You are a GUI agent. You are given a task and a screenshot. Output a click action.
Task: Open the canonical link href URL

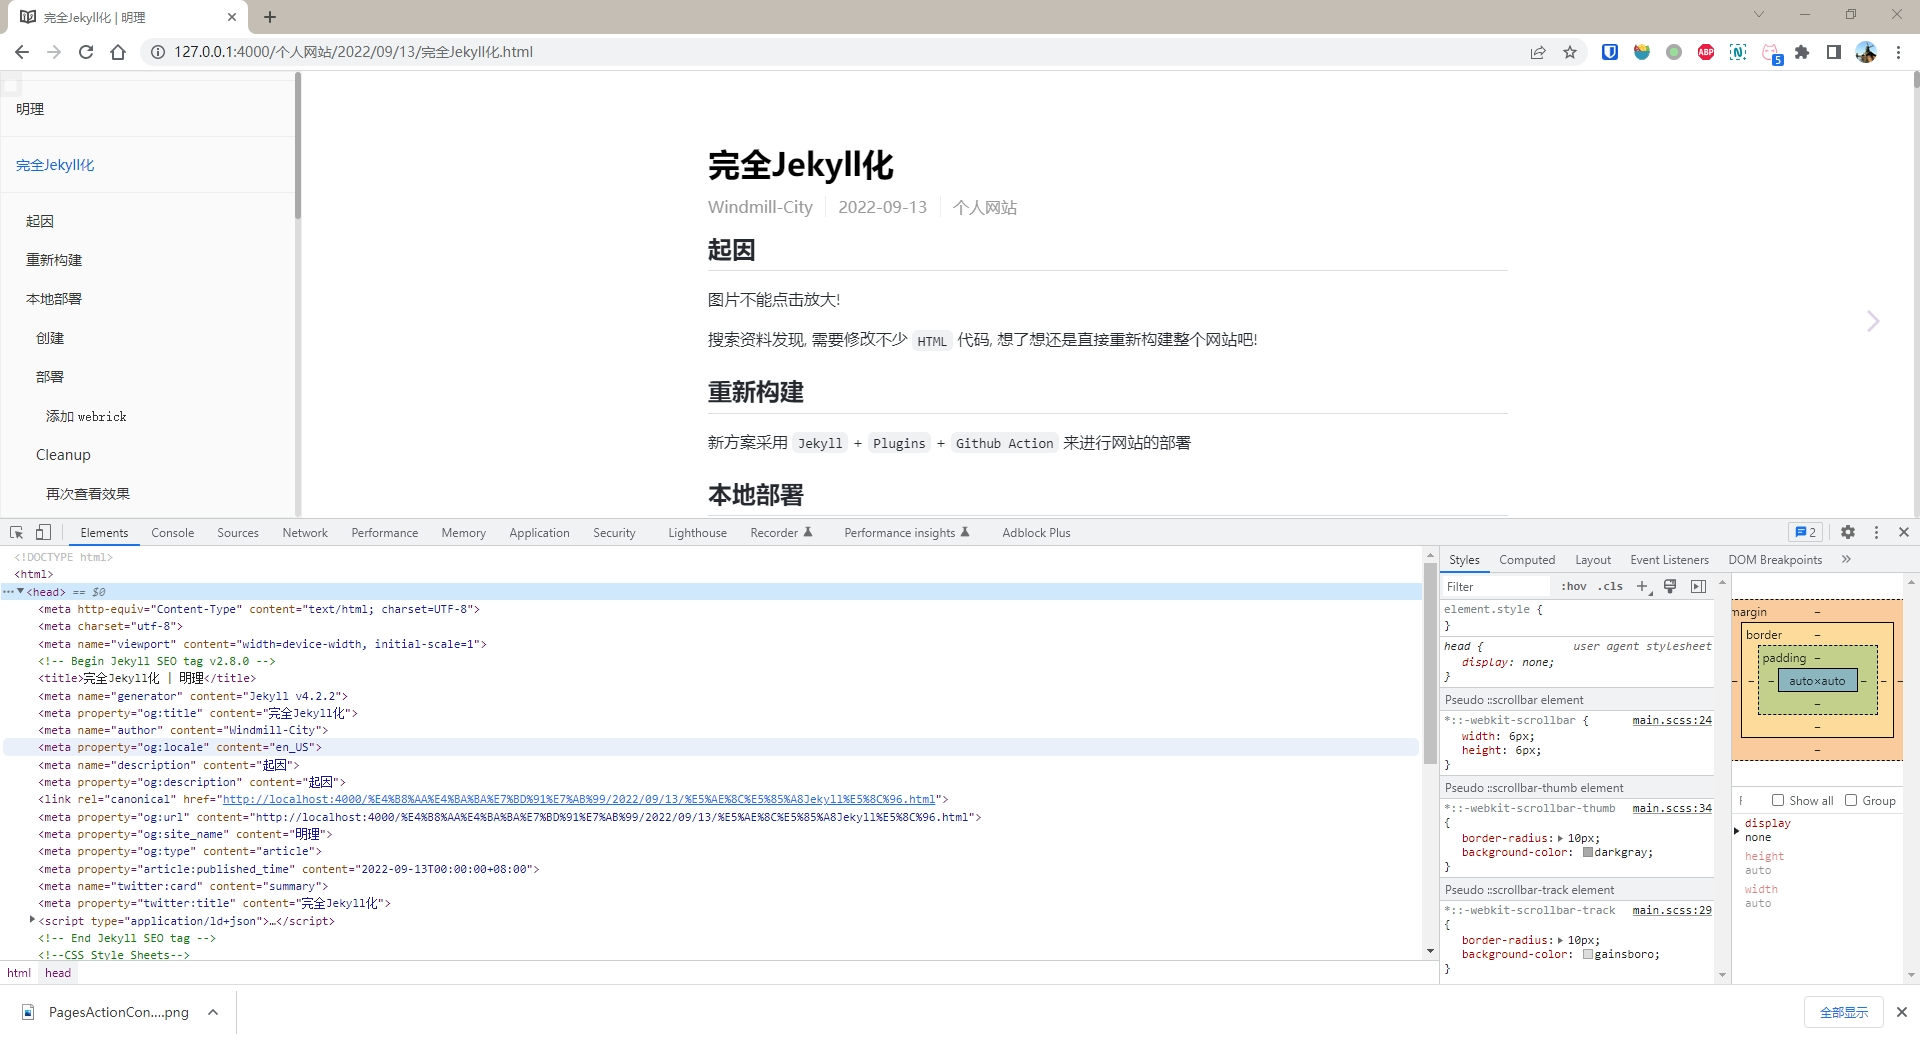[x=579, y=800]
